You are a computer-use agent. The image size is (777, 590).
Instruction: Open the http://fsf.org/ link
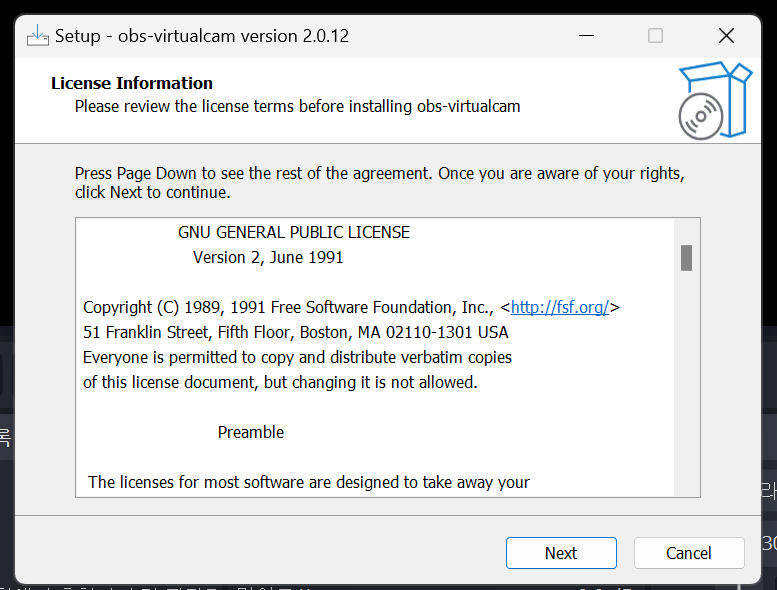click(x=559, y=308)
